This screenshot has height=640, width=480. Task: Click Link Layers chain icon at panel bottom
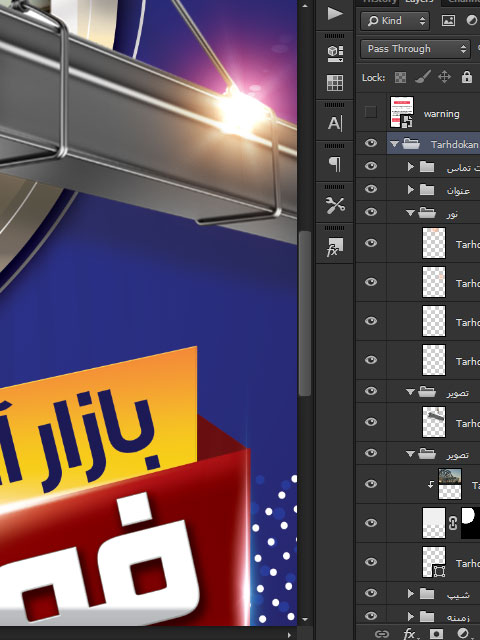(x=382, y=634)
